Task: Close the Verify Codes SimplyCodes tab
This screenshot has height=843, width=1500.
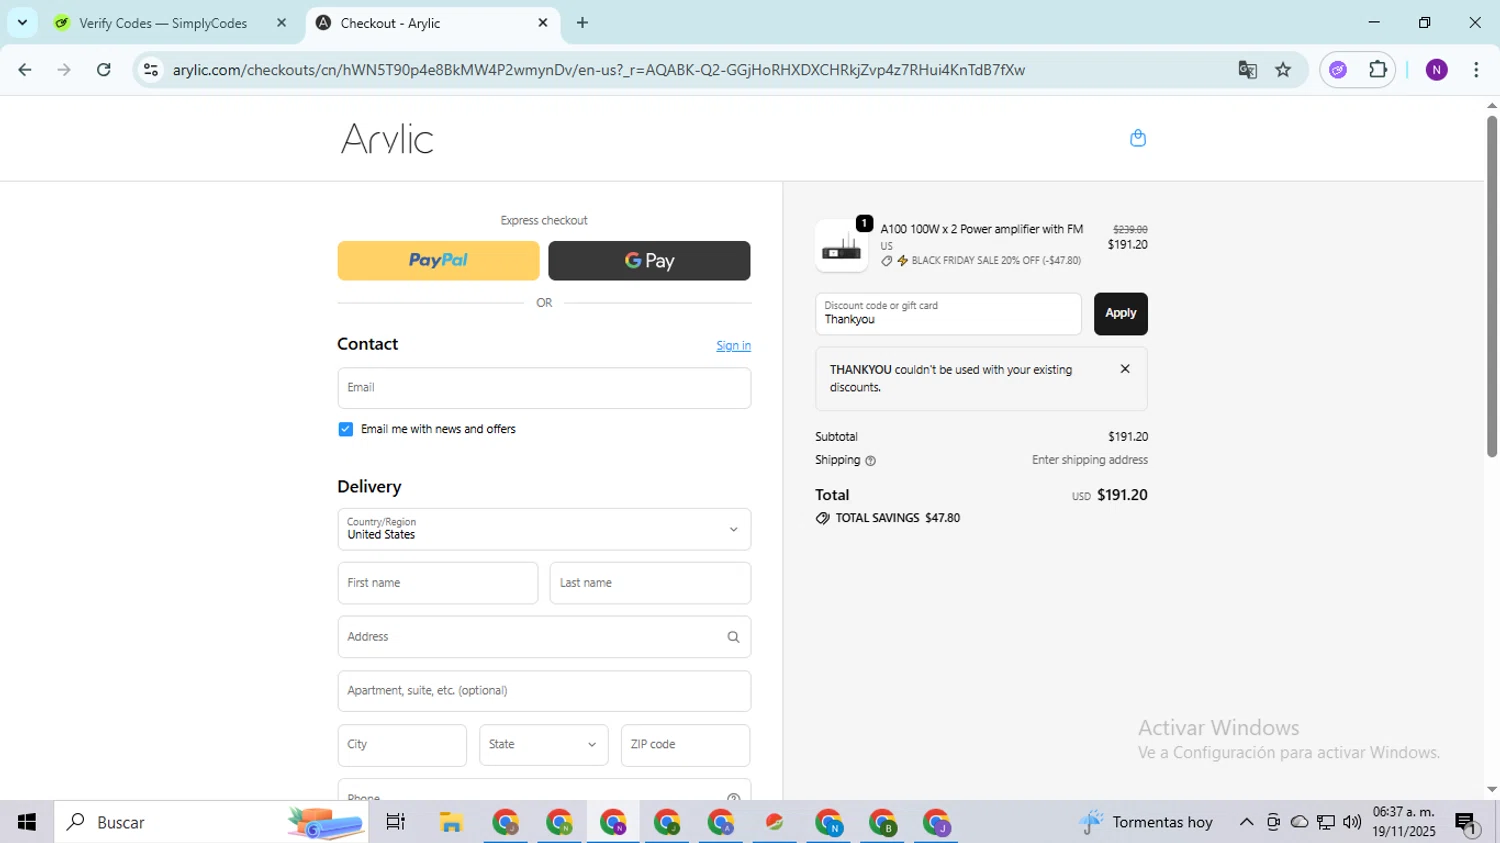Action: point(281,23)
